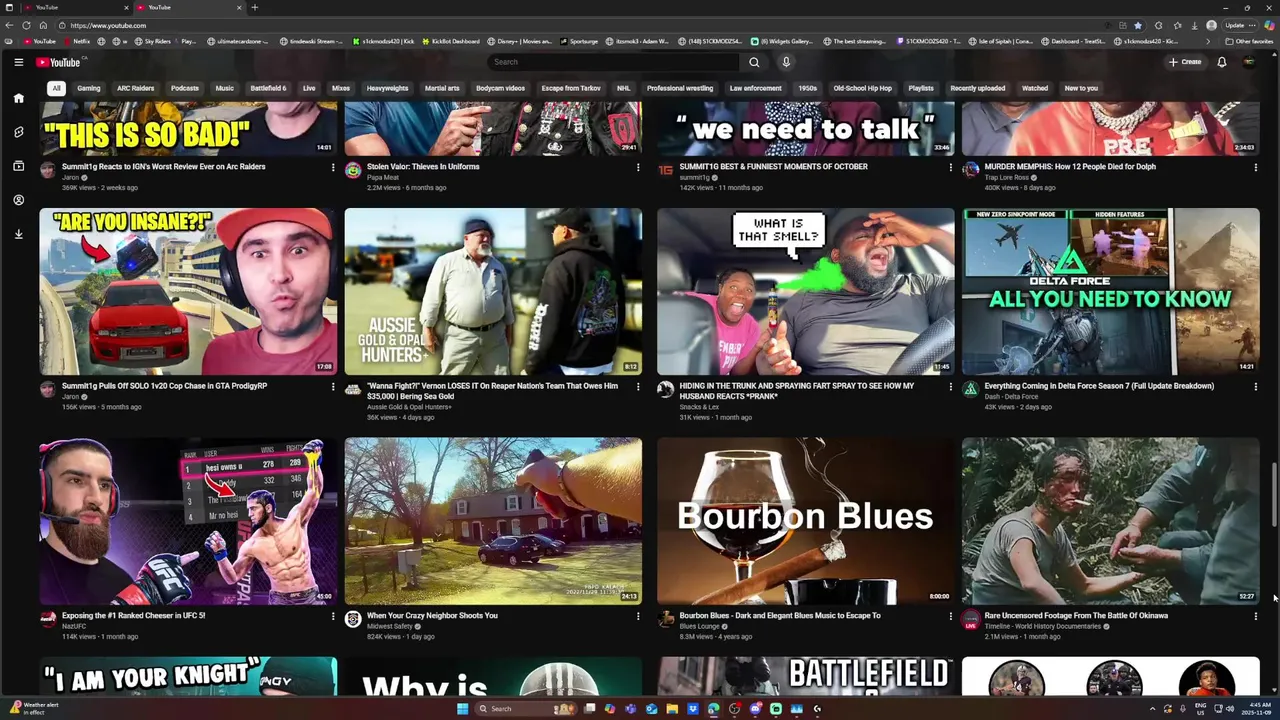This screenshot has width=1280, height=720.
Task: Click the YouTube logo
Action: [59, 62]
